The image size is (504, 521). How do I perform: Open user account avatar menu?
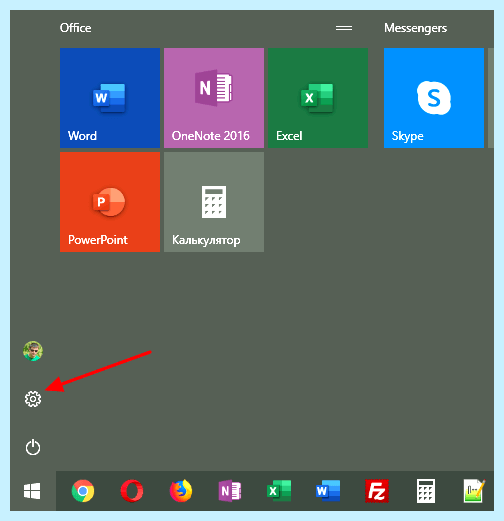(33, 351)
